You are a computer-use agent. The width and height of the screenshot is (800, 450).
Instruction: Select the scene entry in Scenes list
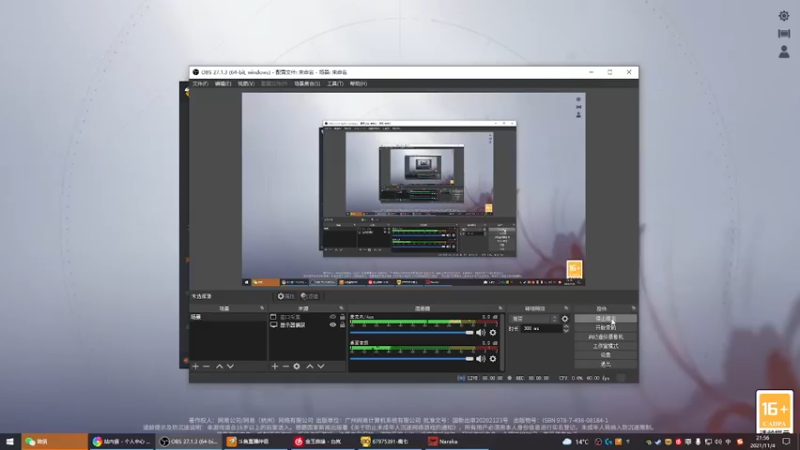(x=228, y=317)
